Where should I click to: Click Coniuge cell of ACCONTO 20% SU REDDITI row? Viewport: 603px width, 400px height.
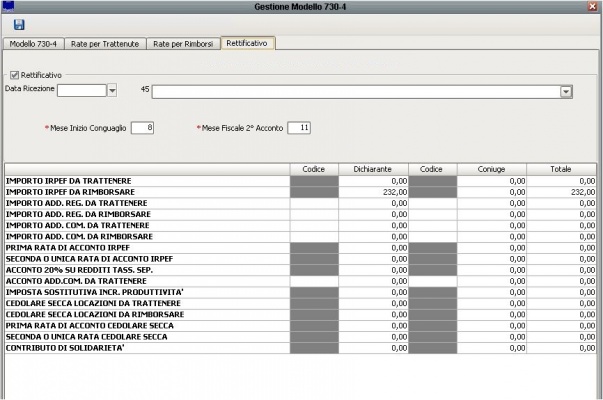pyautogui.click(x=491, y=270)
